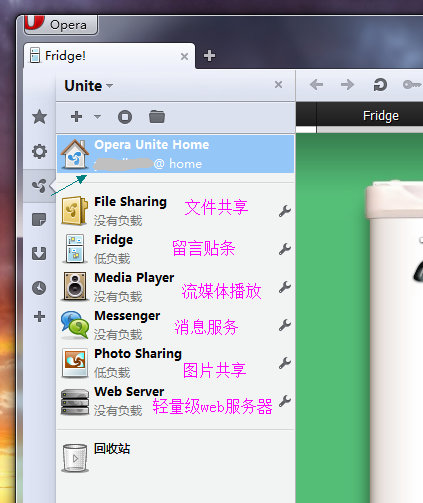Close the Unite side panel
This screenshot has height=503, width=423.
click(x=278, y=85)
